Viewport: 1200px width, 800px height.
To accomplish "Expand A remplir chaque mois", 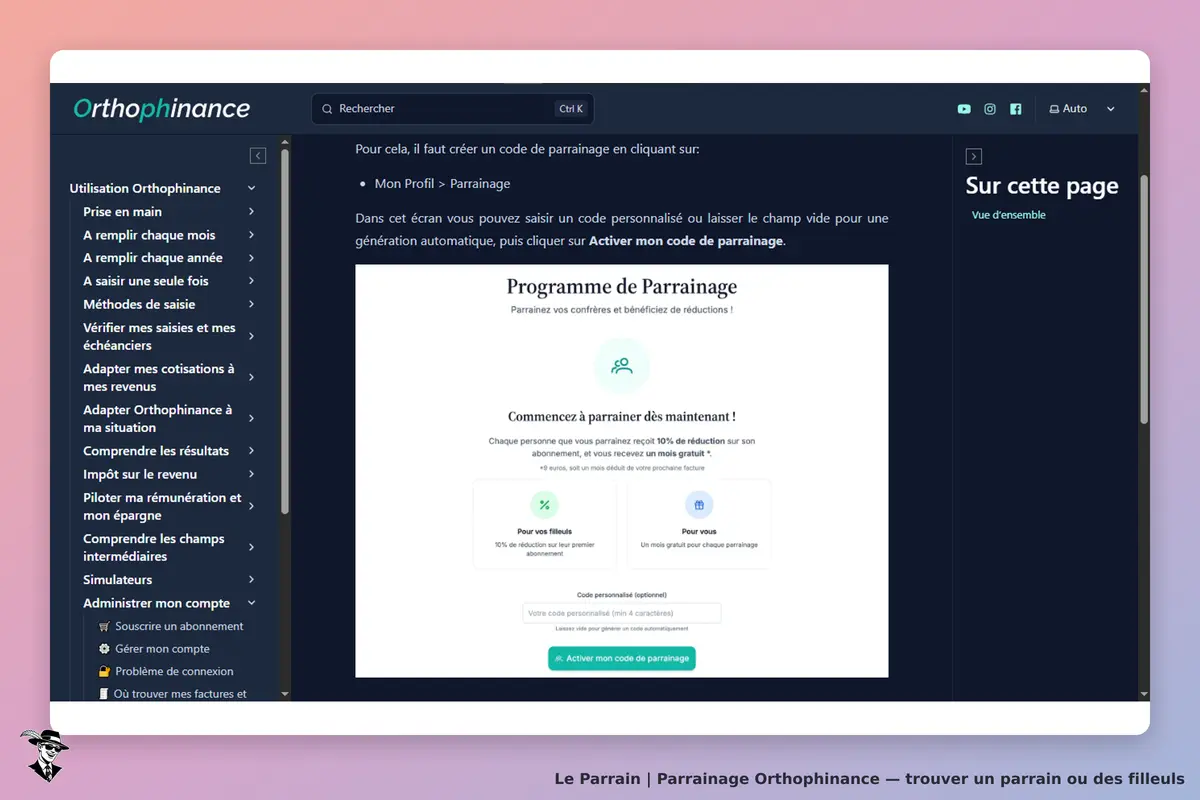I will pos(252,235).
